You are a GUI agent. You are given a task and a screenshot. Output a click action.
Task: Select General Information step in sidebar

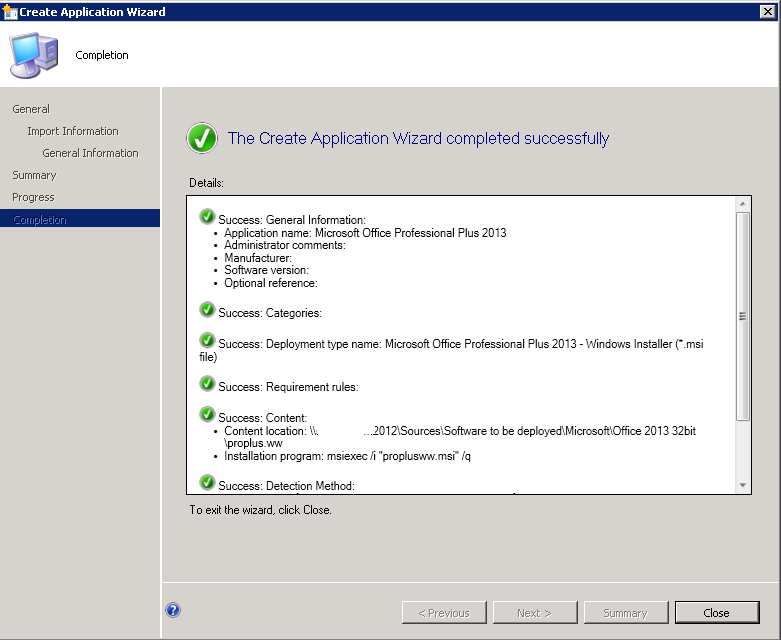pyautogui.click(x=90, y=153)
